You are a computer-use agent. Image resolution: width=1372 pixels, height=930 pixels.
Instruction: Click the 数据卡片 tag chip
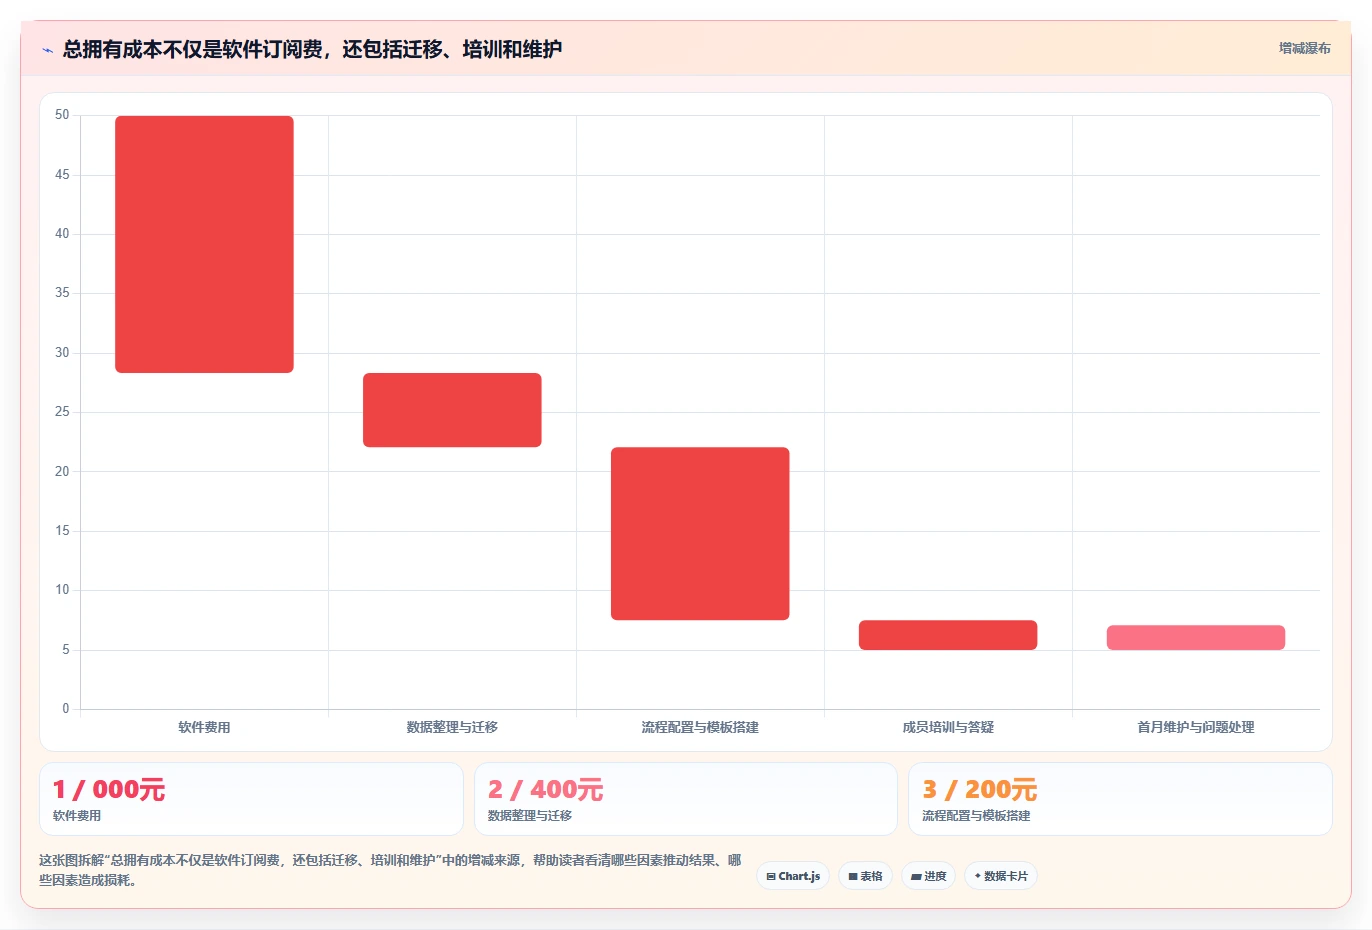(x=1000, y=876)
